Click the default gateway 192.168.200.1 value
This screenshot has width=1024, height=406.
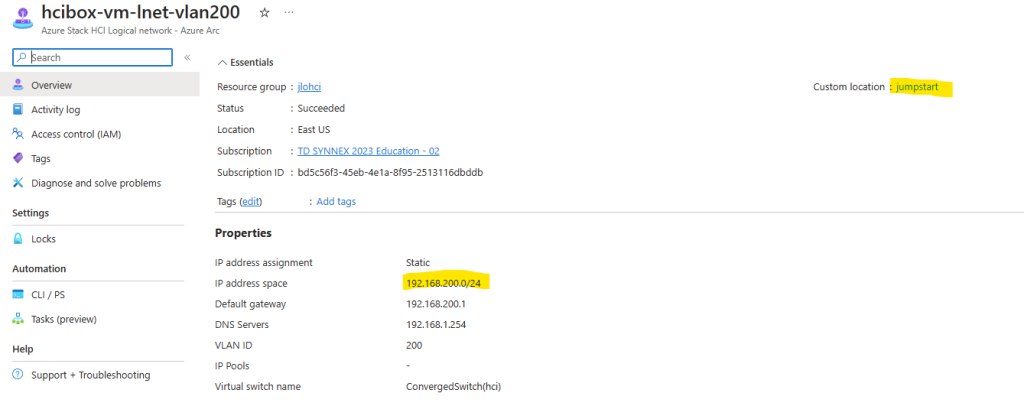pyautogui.click(x=436, y=304)
